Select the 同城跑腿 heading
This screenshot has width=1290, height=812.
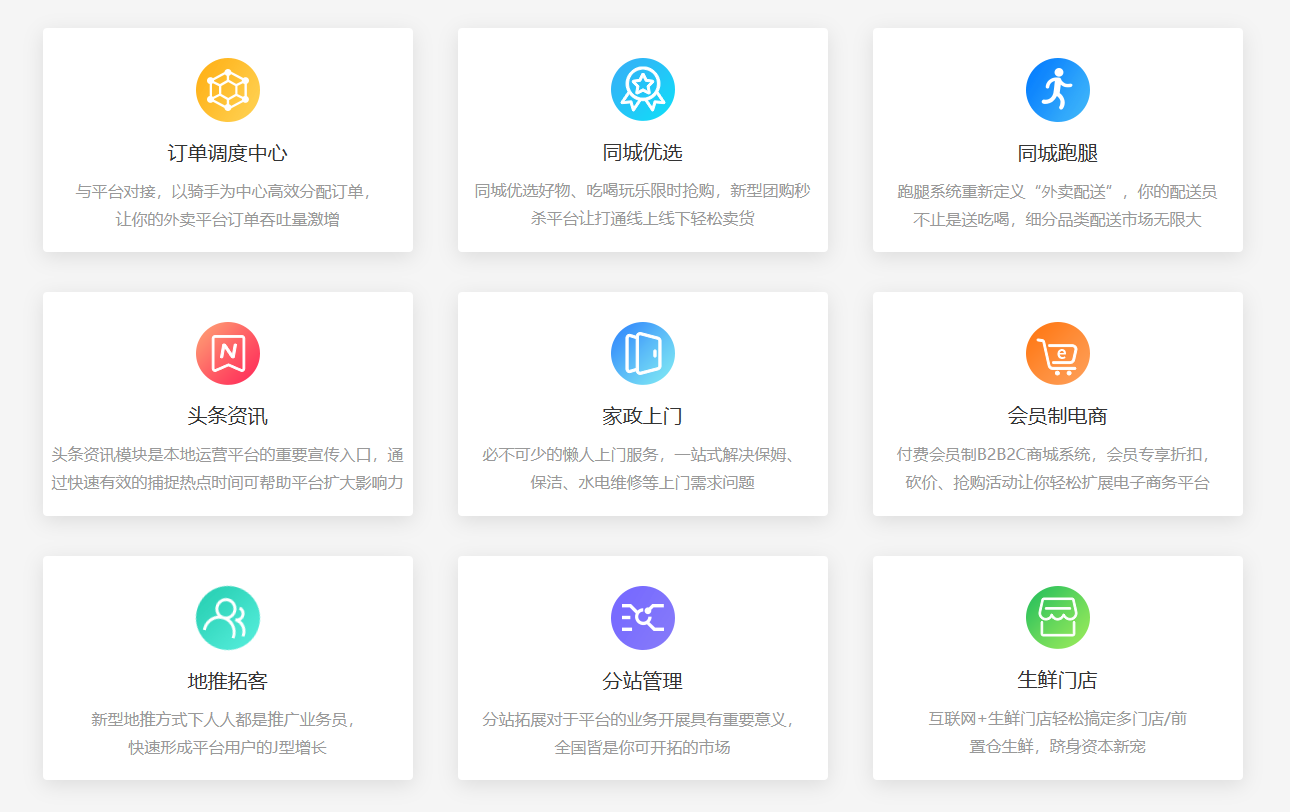coord(1058,153)
